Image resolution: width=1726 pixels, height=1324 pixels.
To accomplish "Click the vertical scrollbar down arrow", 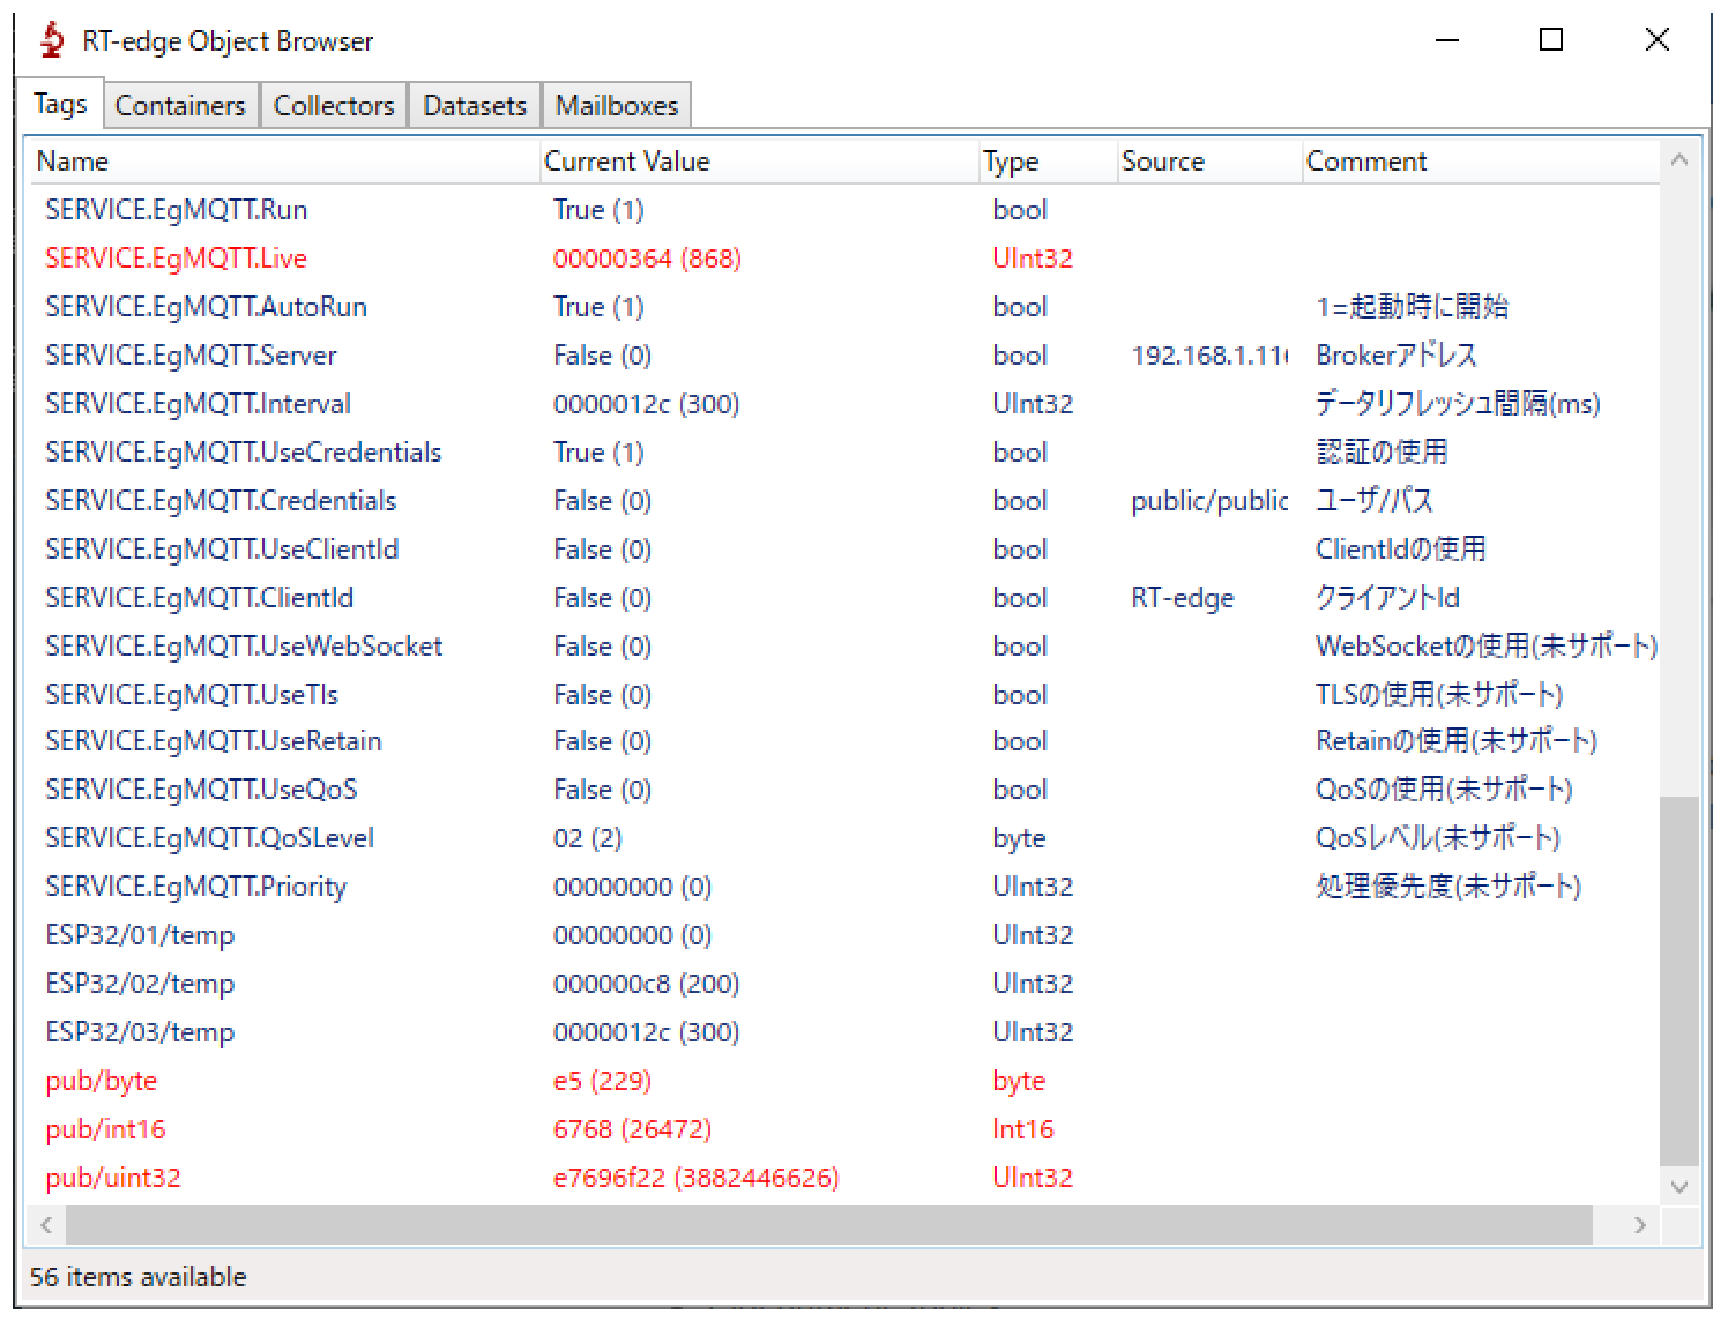I will 1680,1186.
